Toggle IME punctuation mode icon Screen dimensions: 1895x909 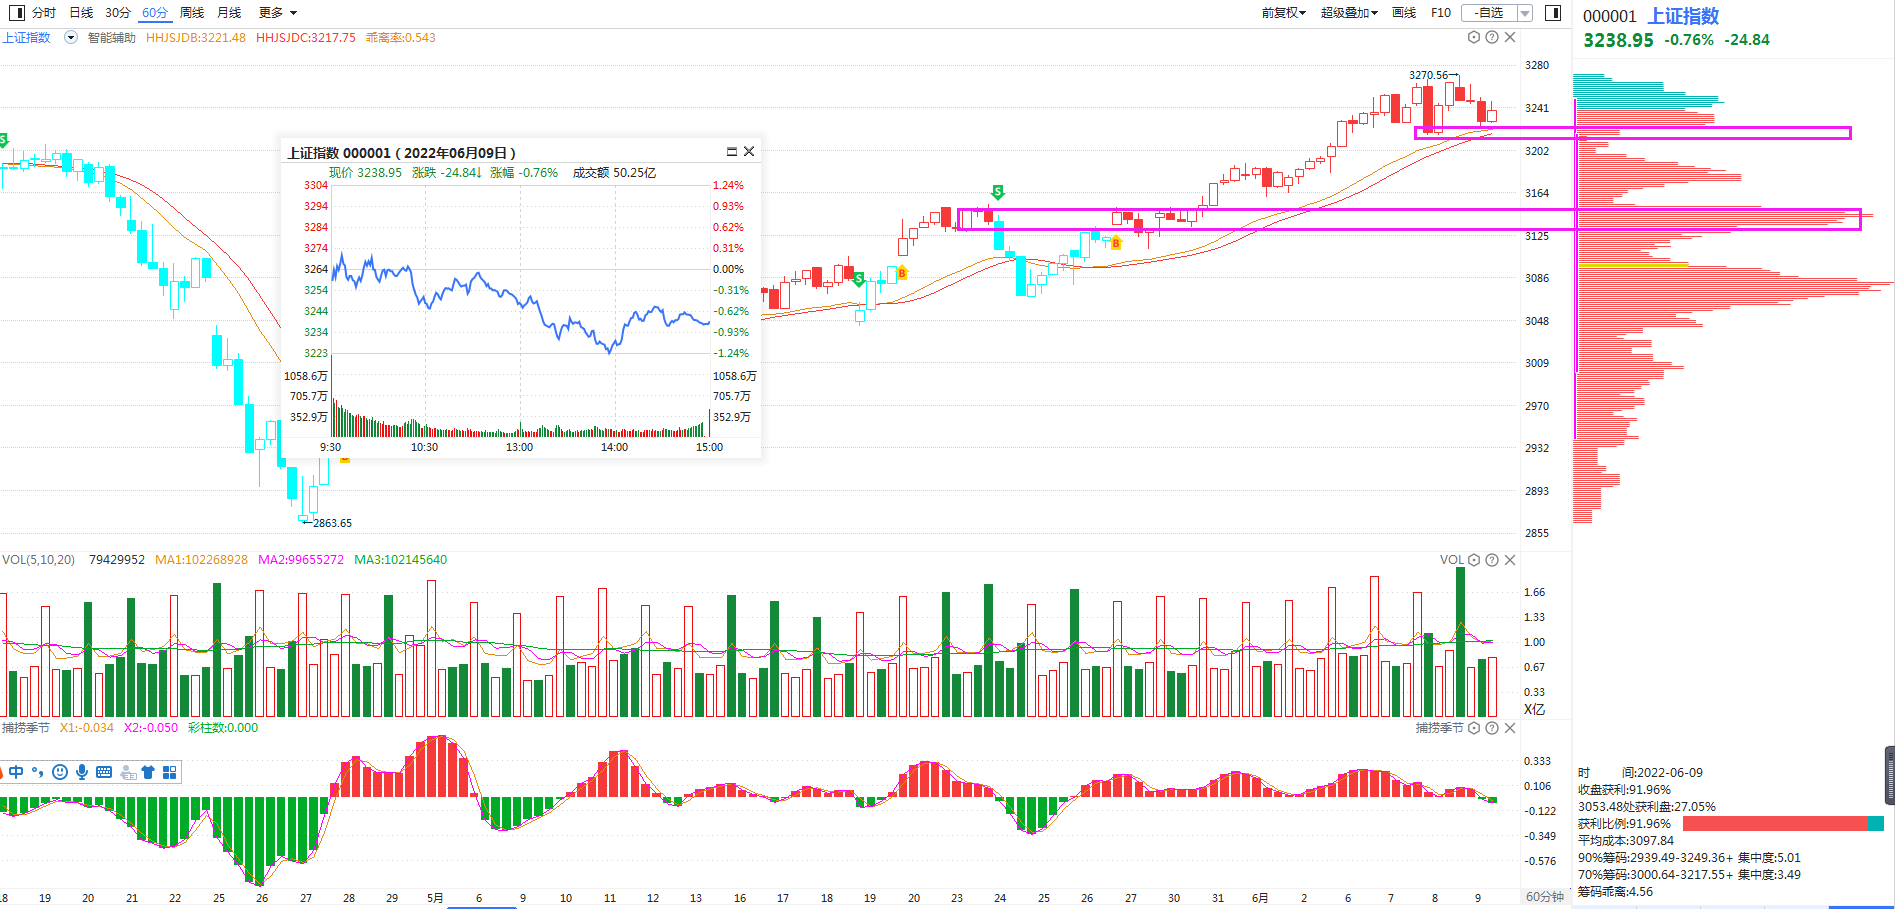pos(38,772)
